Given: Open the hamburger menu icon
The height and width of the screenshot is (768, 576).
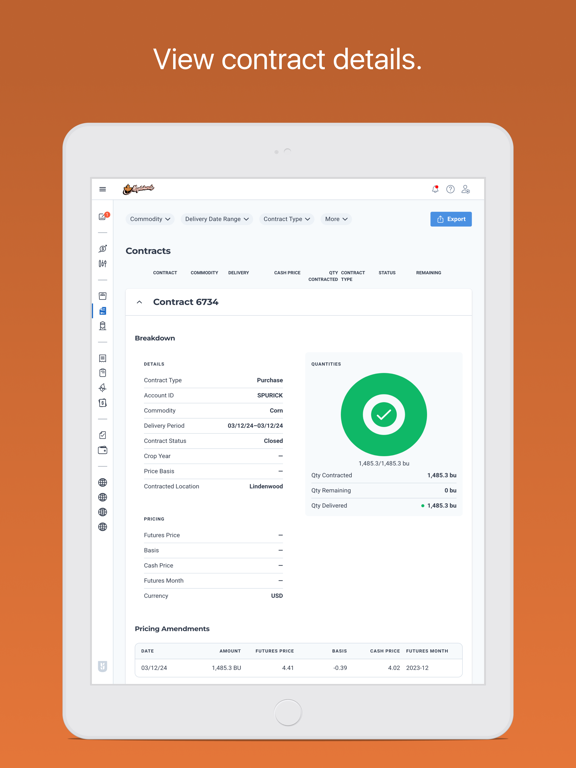Looking at the screenshot, I should (x=102, y=189).
